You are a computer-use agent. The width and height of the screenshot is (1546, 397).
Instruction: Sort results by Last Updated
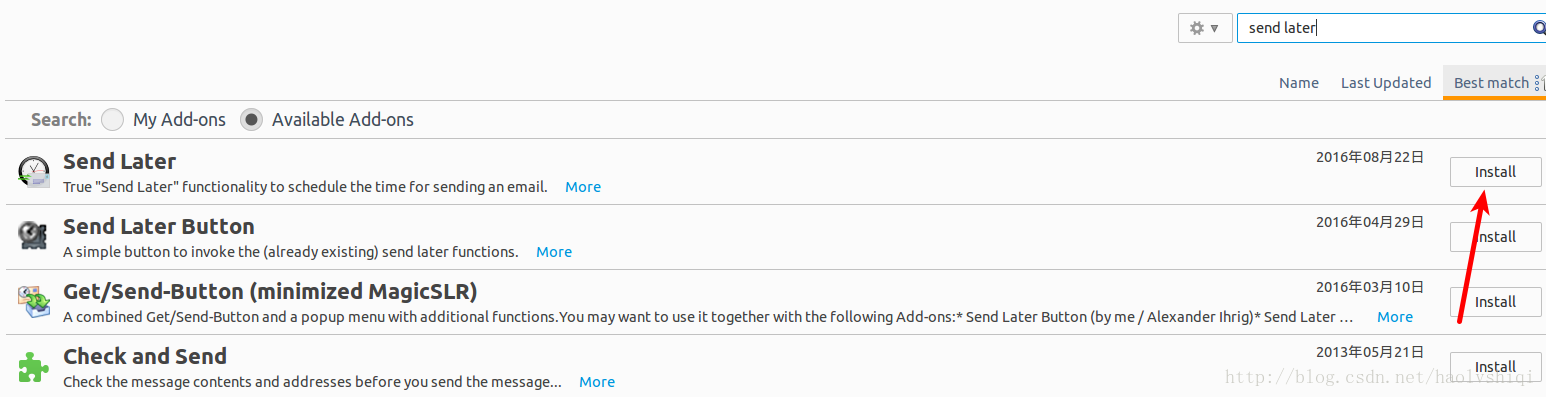[x=1386, y=83]
